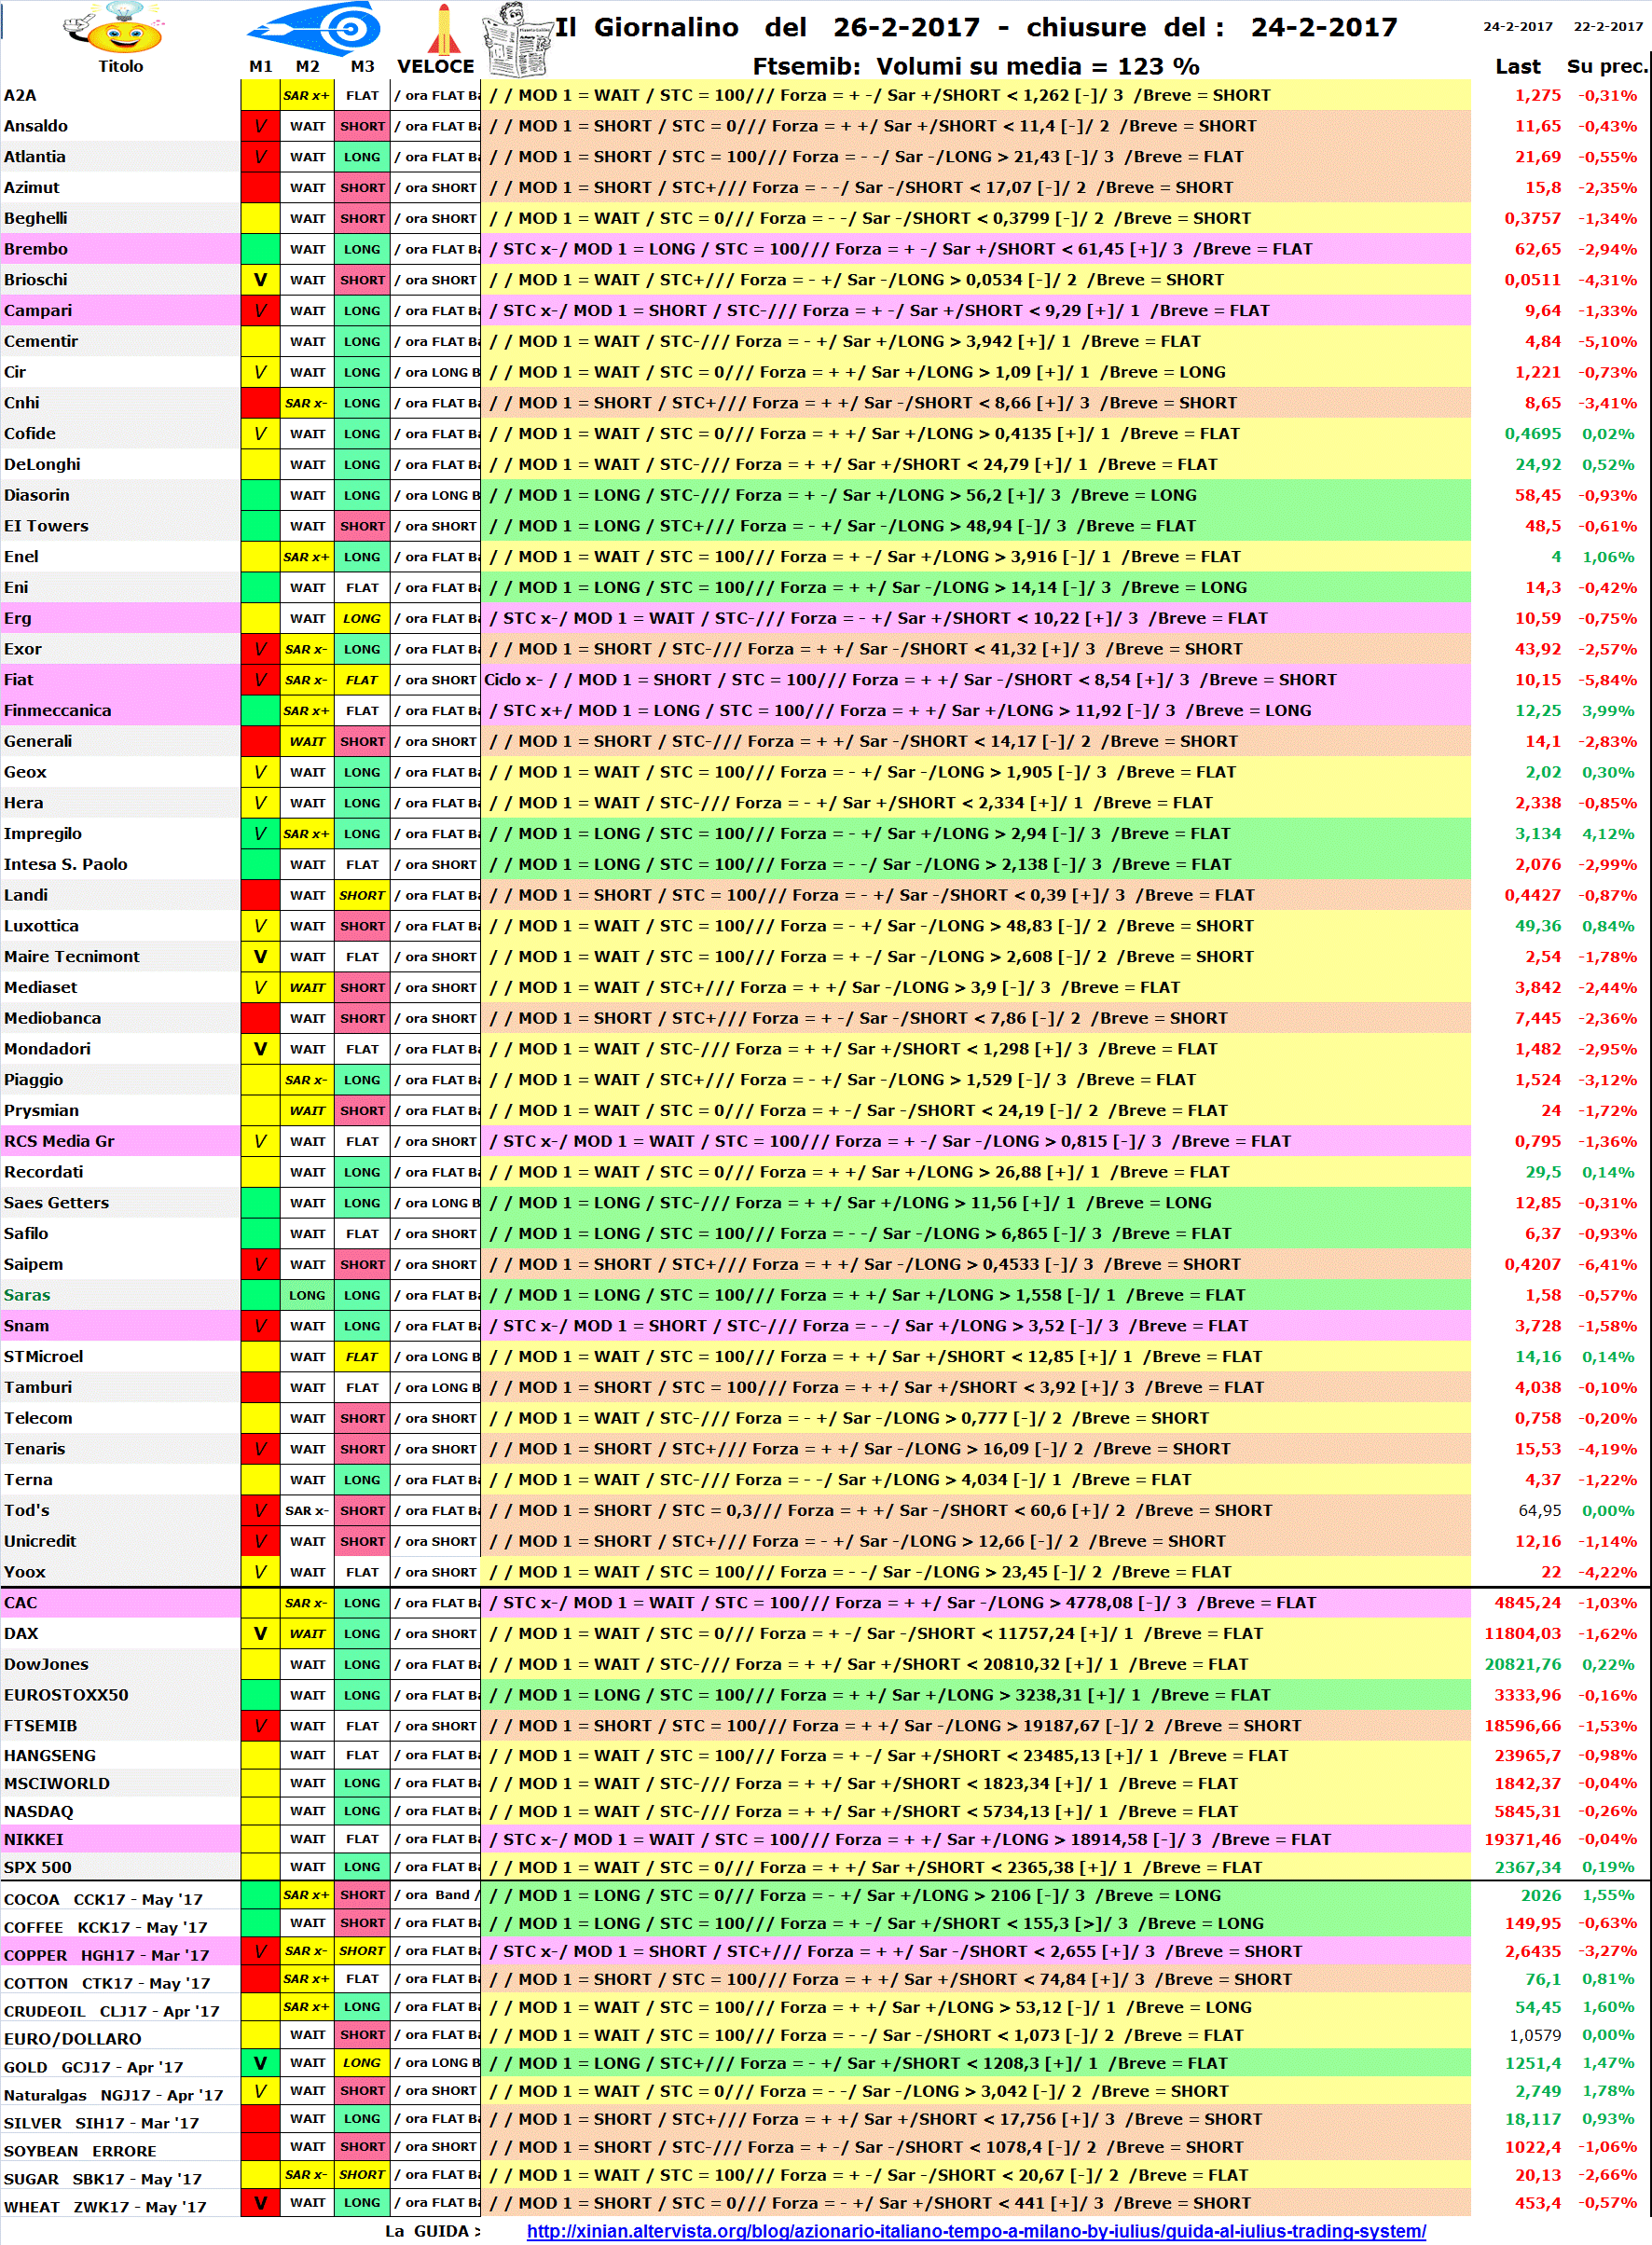Click the smiling lightbulb mascot icon
1652x2245 pixels.
[114, 28]
